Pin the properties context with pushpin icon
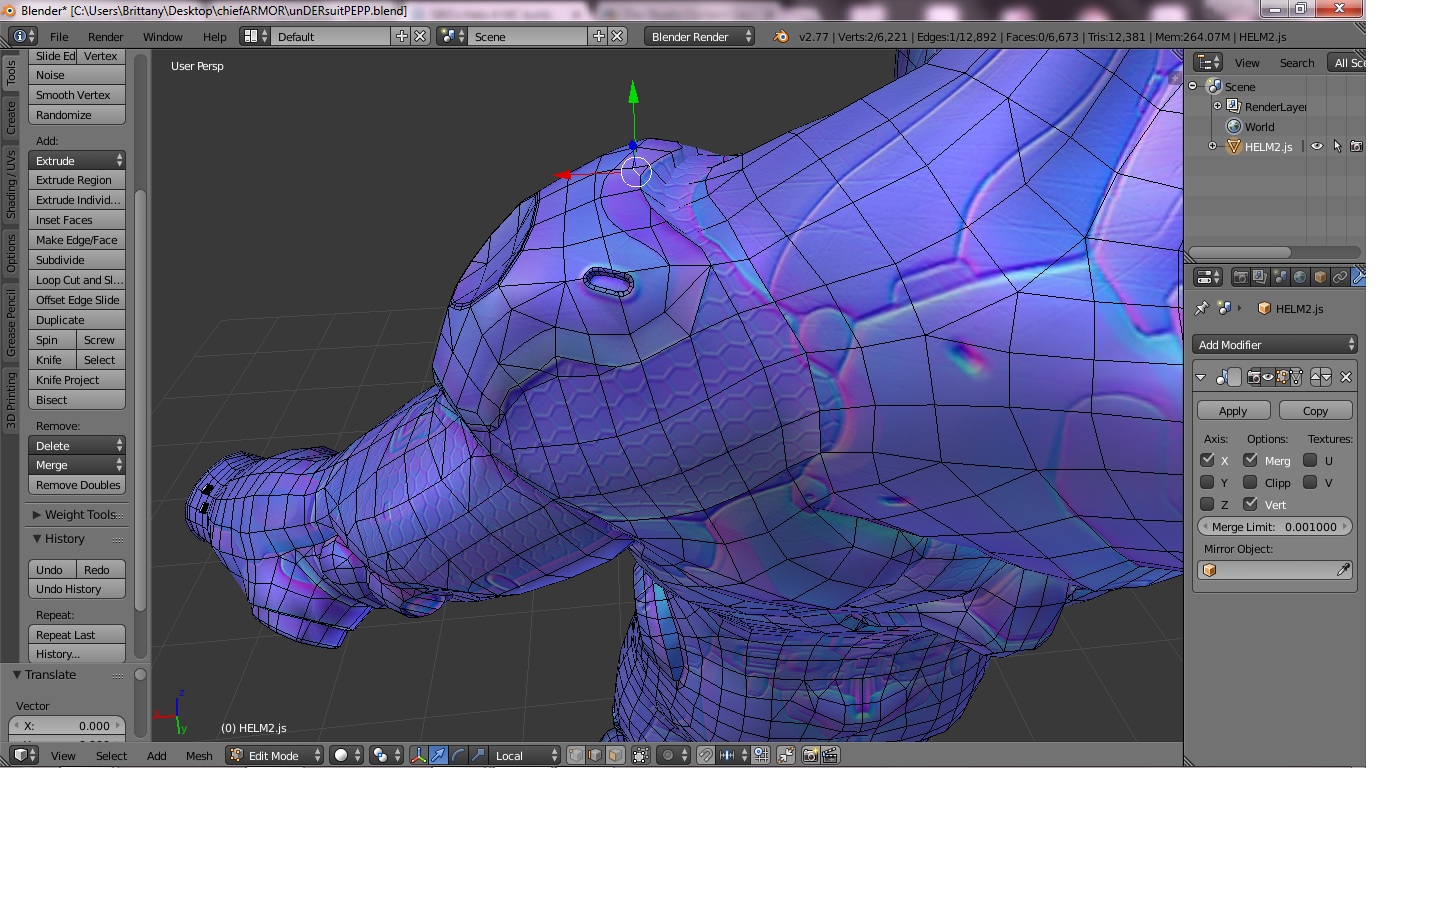1438x922 pixels. point(1202,308)
